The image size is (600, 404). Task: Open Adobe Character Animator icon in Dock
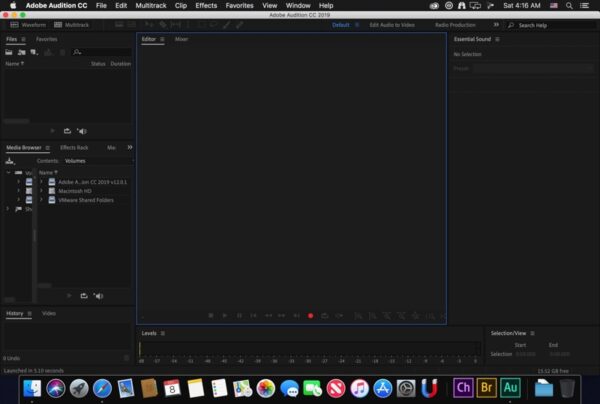pyautogui.click(x=463, y=388)
